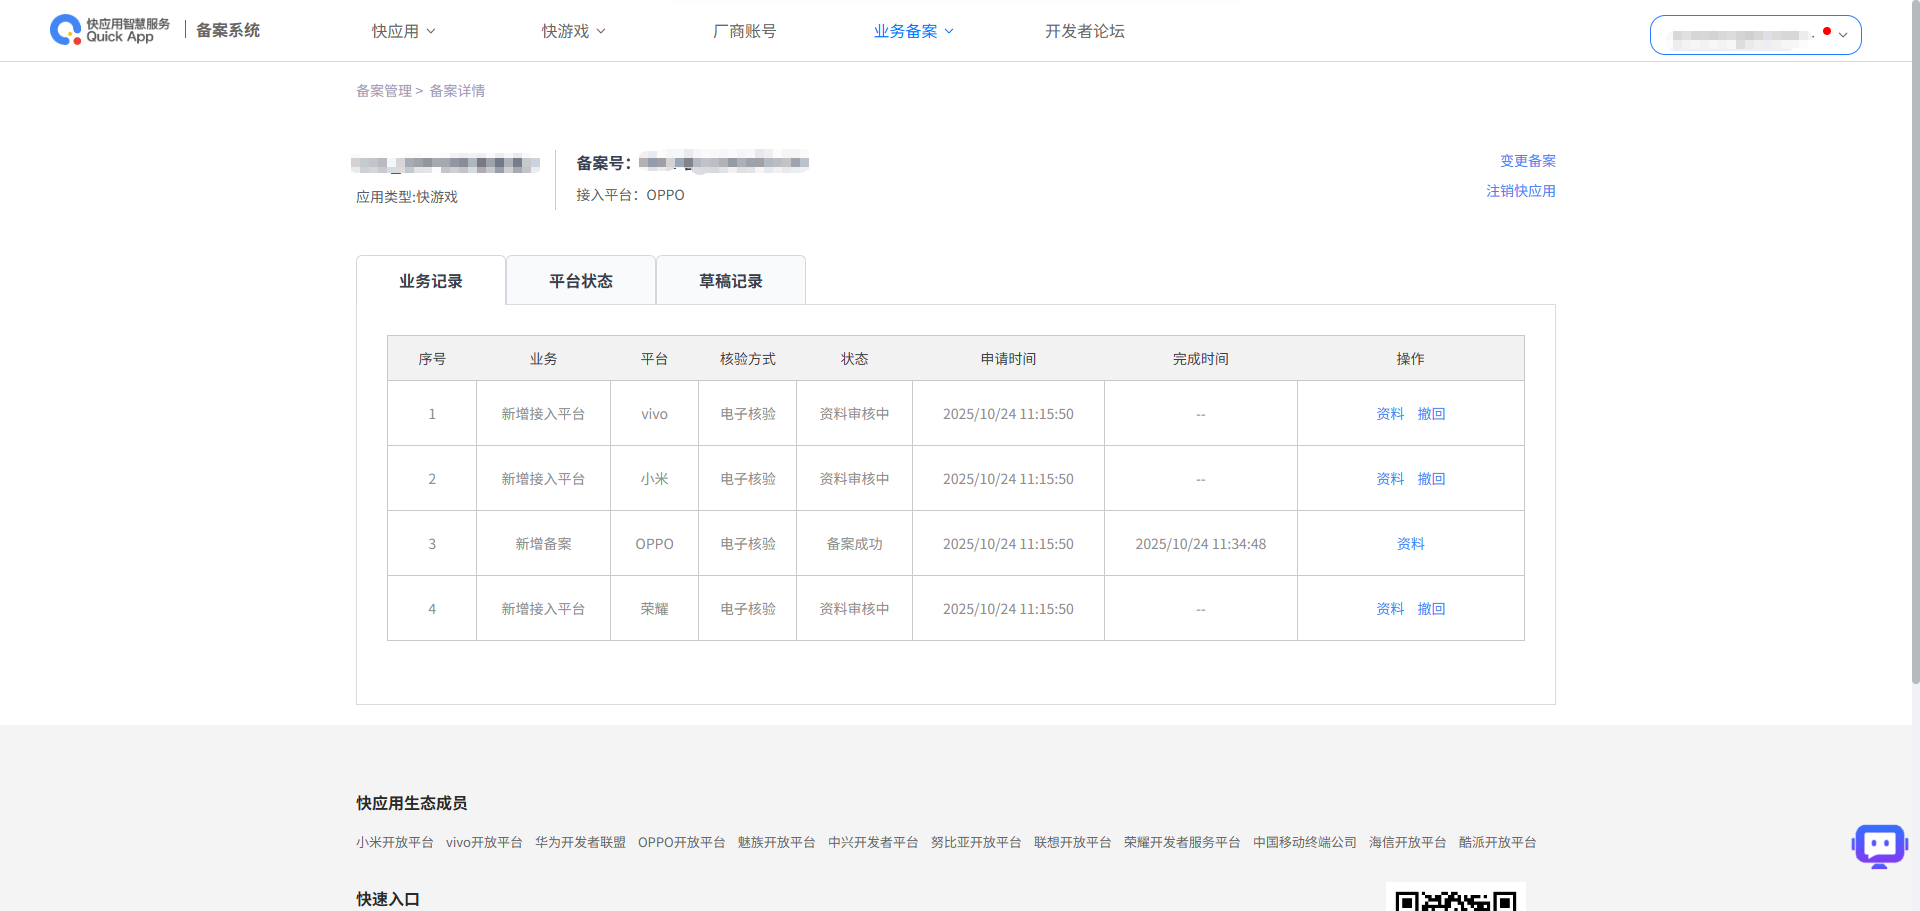The image size is (1920, 911).
Task: Expand the 快游戏 dropdown menu
Action: click(573, 31)
